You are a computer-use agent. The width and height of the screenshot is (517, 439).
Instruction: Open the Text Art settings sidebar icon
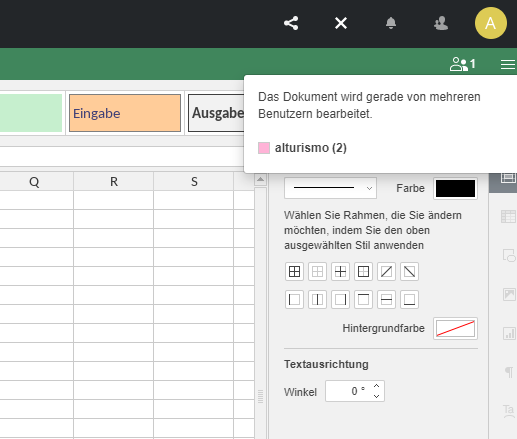(509, 411)
